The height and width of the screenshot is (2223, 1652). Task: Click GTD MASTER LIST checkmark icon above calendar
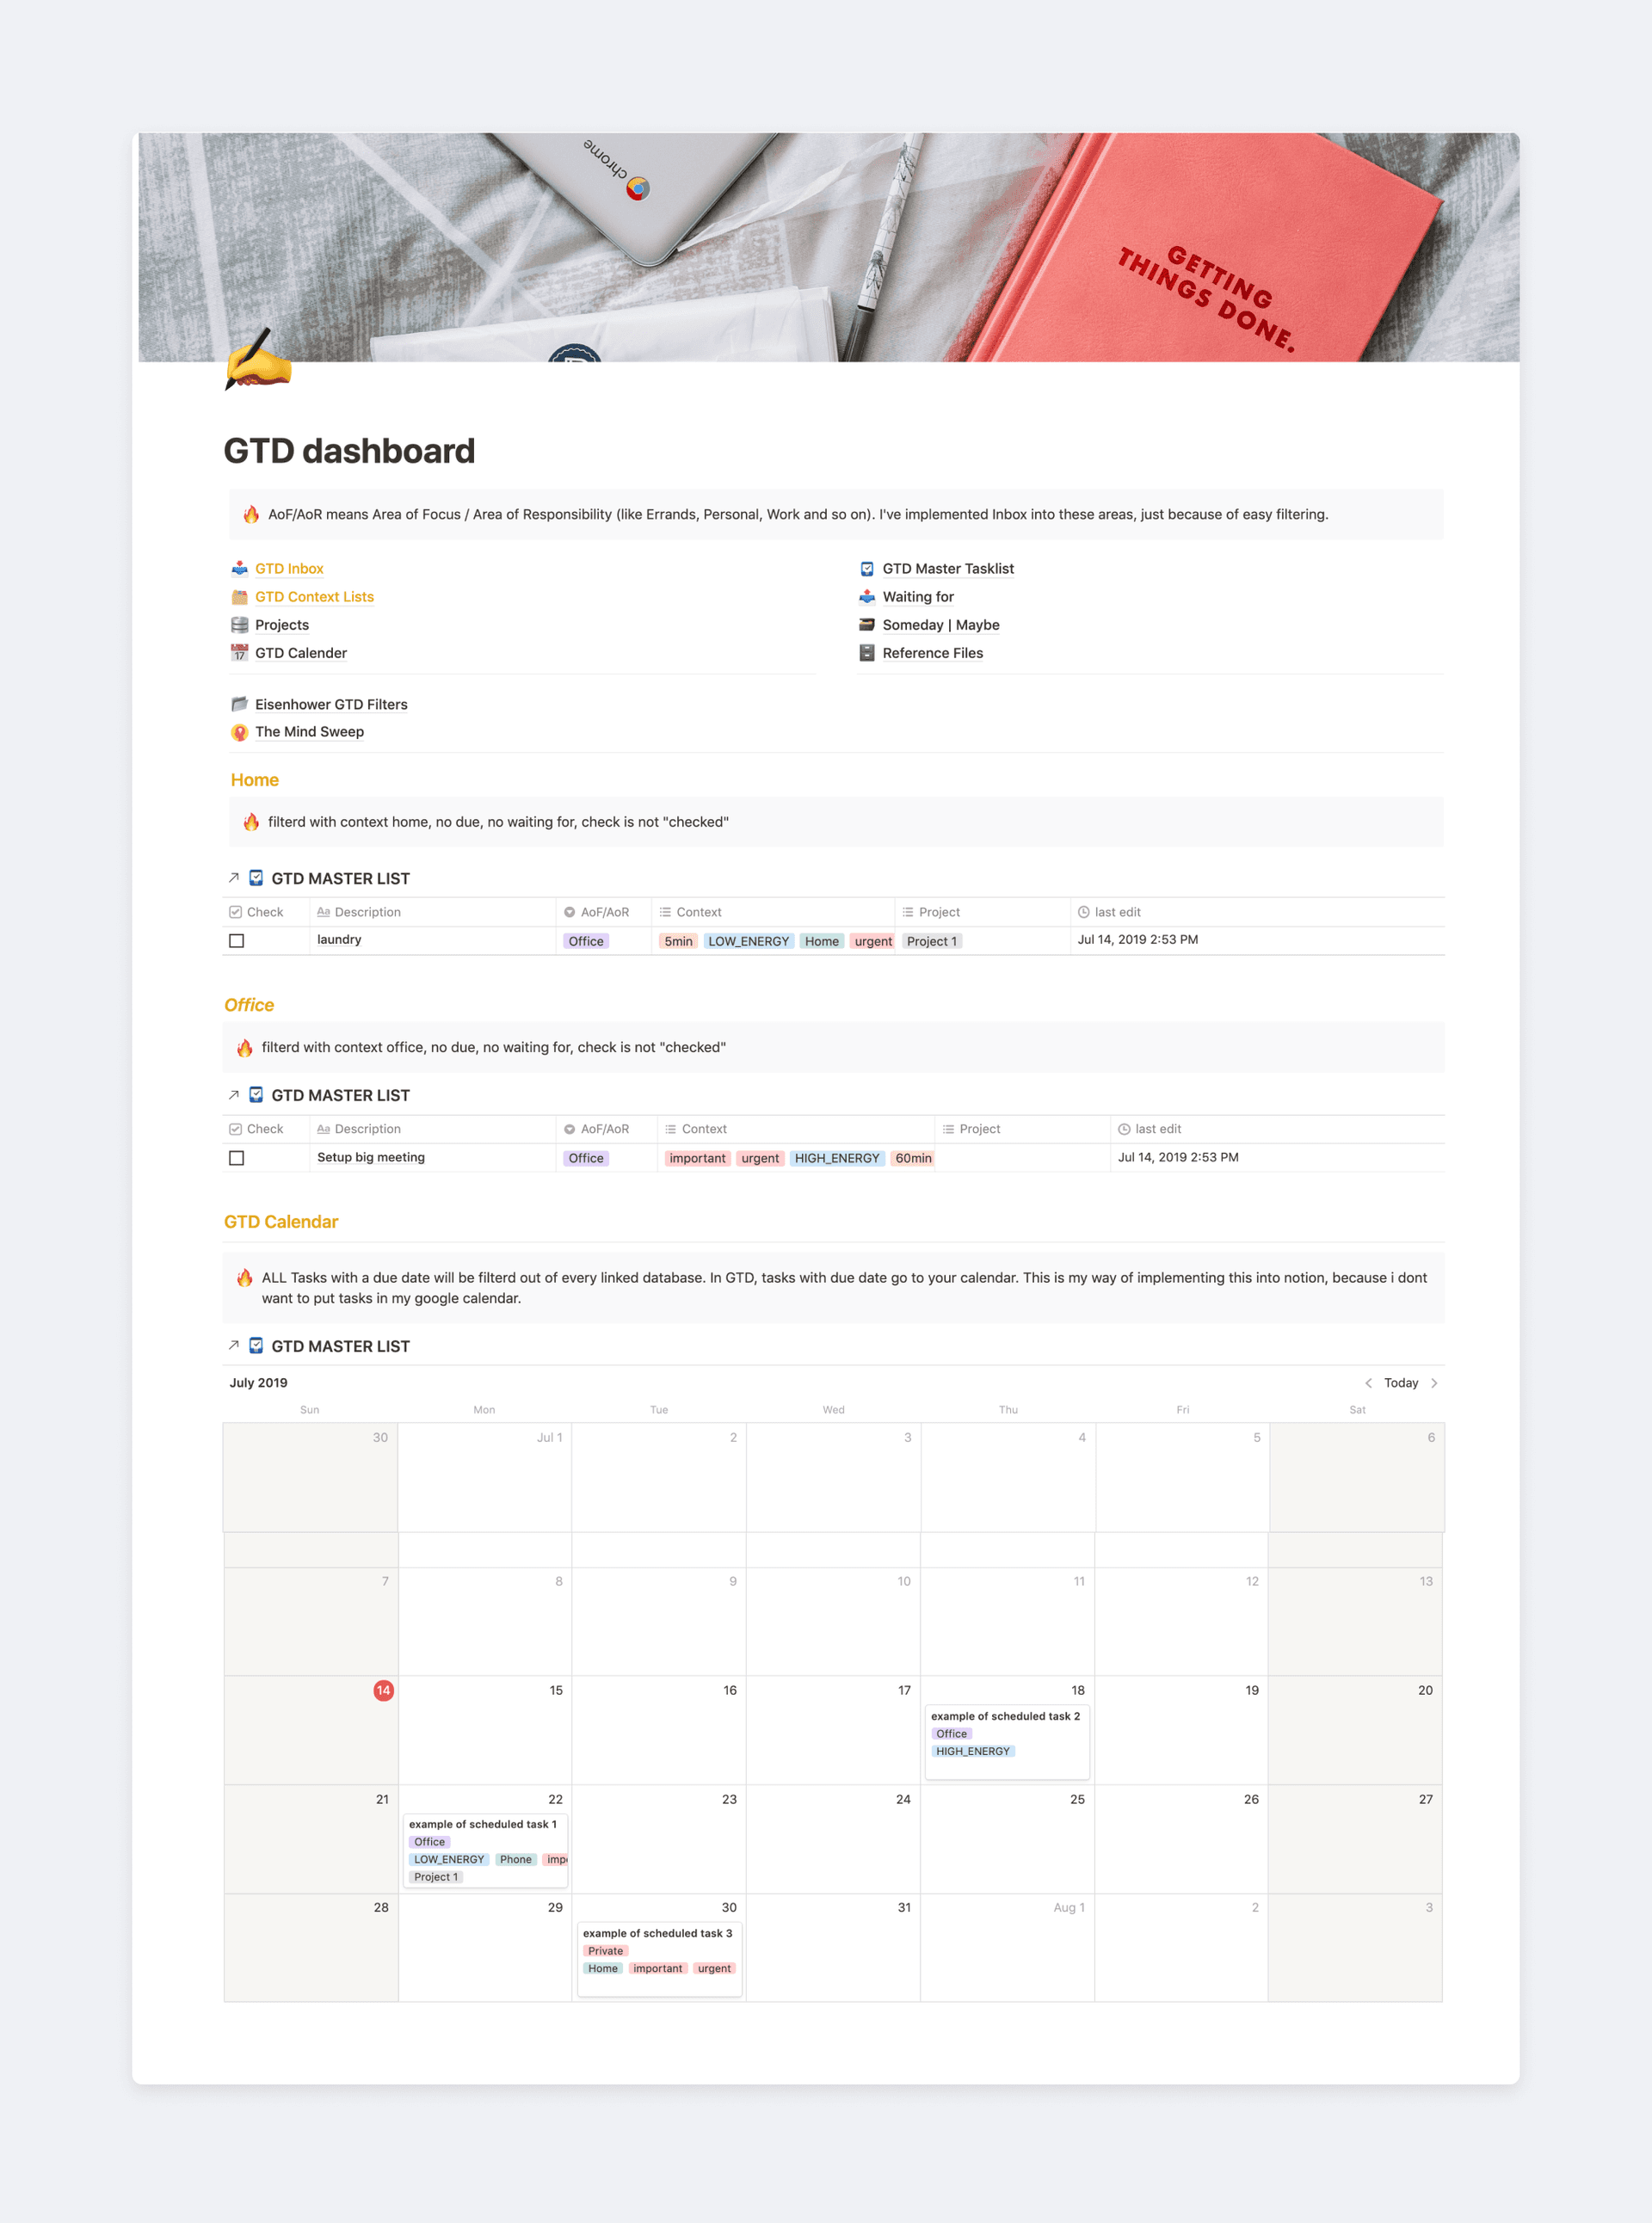(256, 1346)
